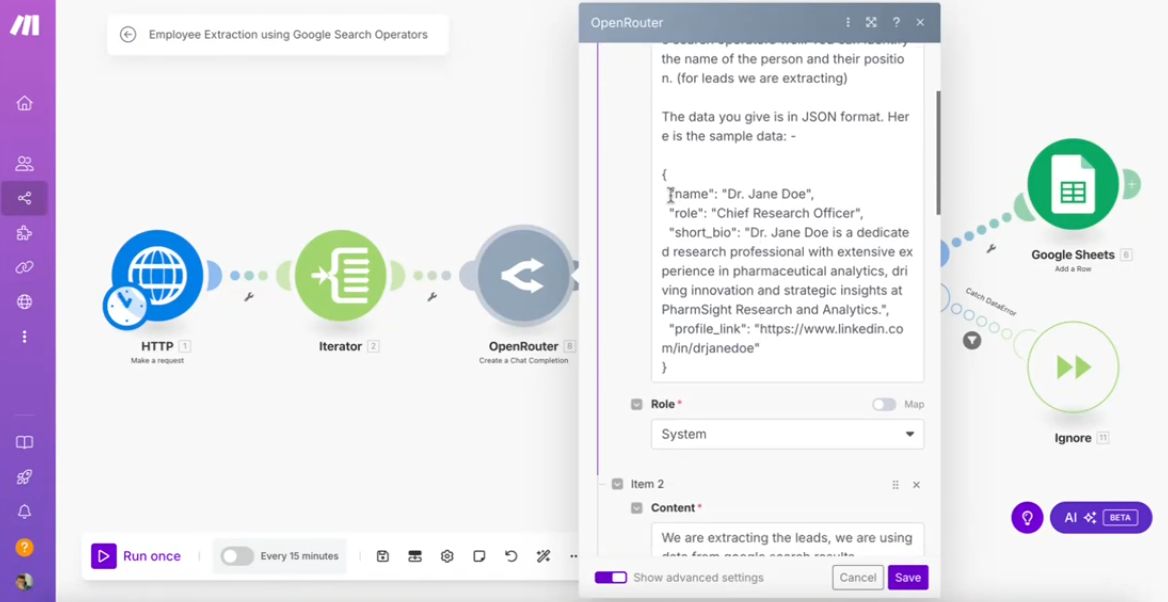Open the wrench between Iterator and OpenRouter

point(431,297)
